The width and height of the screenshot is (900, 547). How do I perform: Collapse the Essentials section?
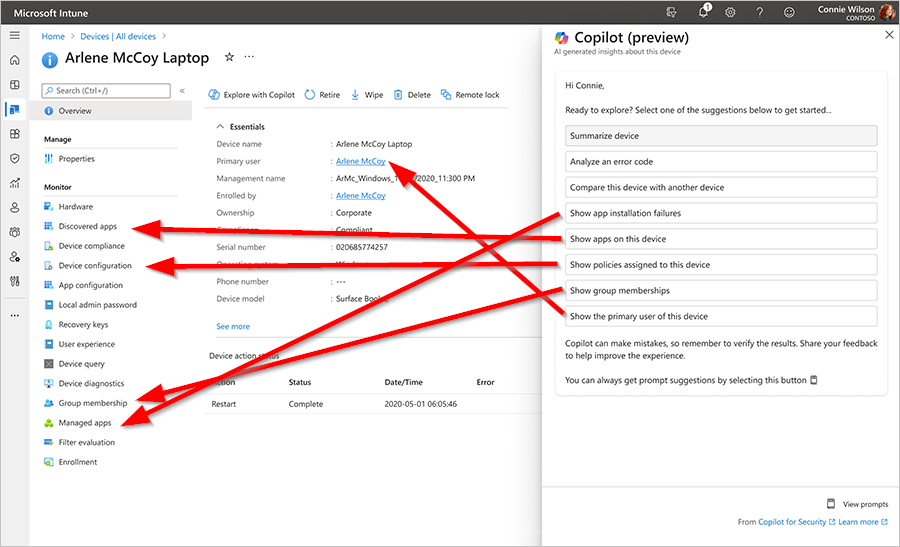tap(220, 126)
